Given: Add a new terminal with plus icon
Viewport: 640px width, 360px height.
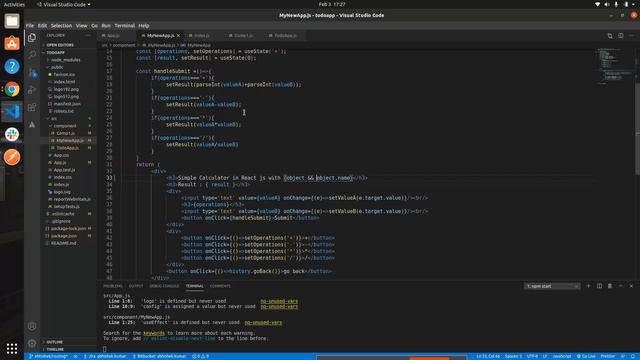Looking at the screenshot, I should [588, 286].
